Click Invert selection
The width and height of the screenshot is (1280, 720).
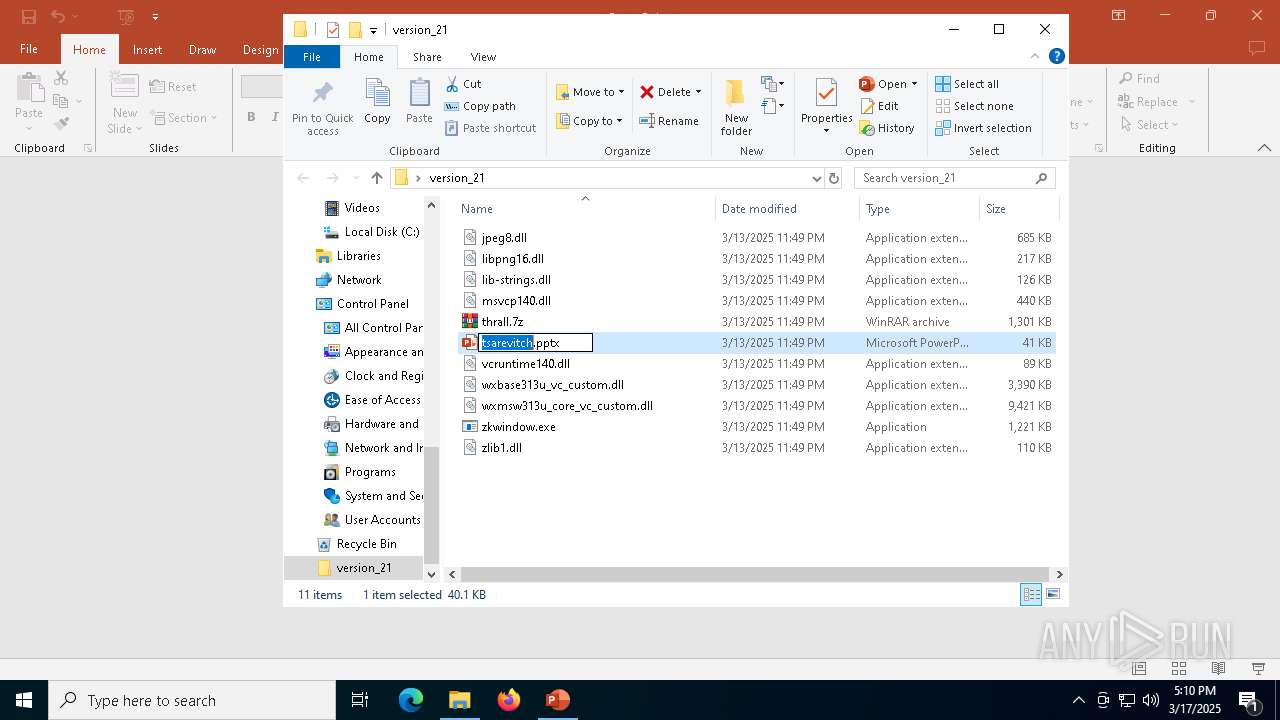pyautogui.click(x=983, y=128)
